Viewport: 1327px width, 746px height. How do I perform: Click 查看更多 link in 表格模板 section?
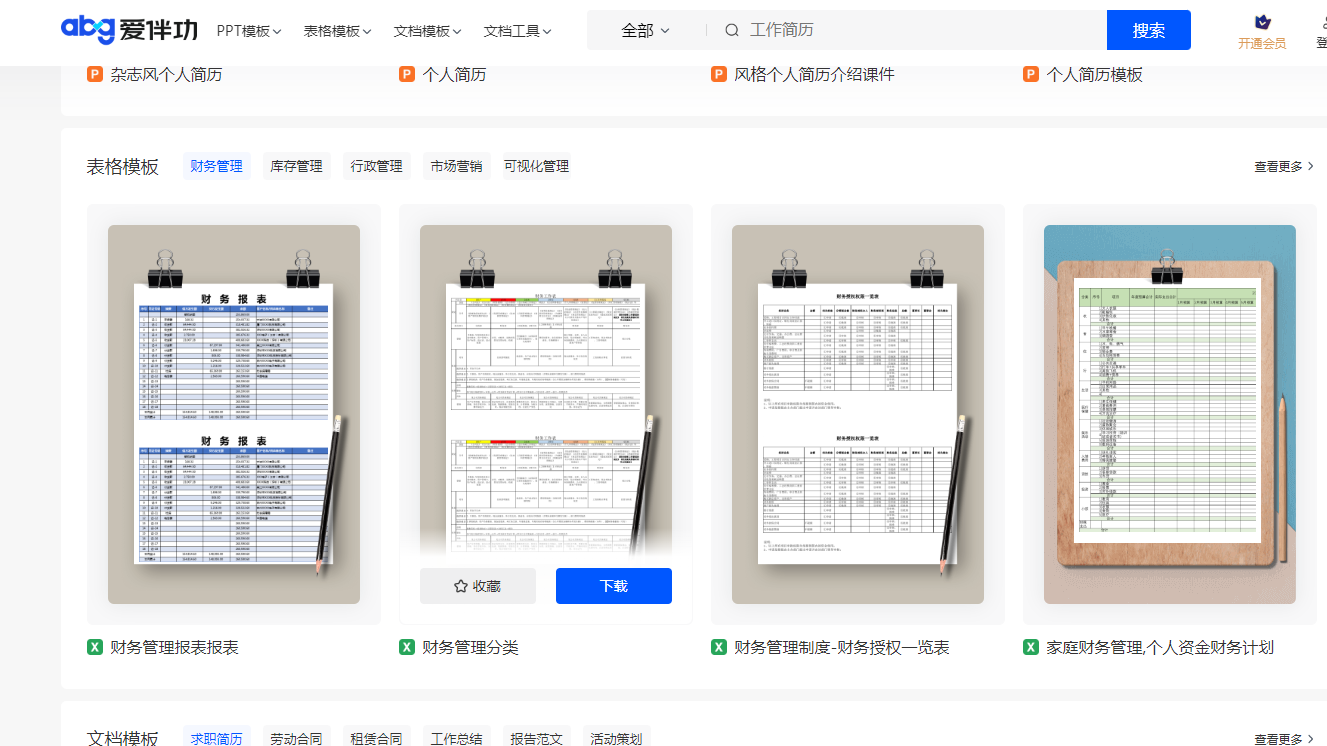click(x=1284, y=166)
